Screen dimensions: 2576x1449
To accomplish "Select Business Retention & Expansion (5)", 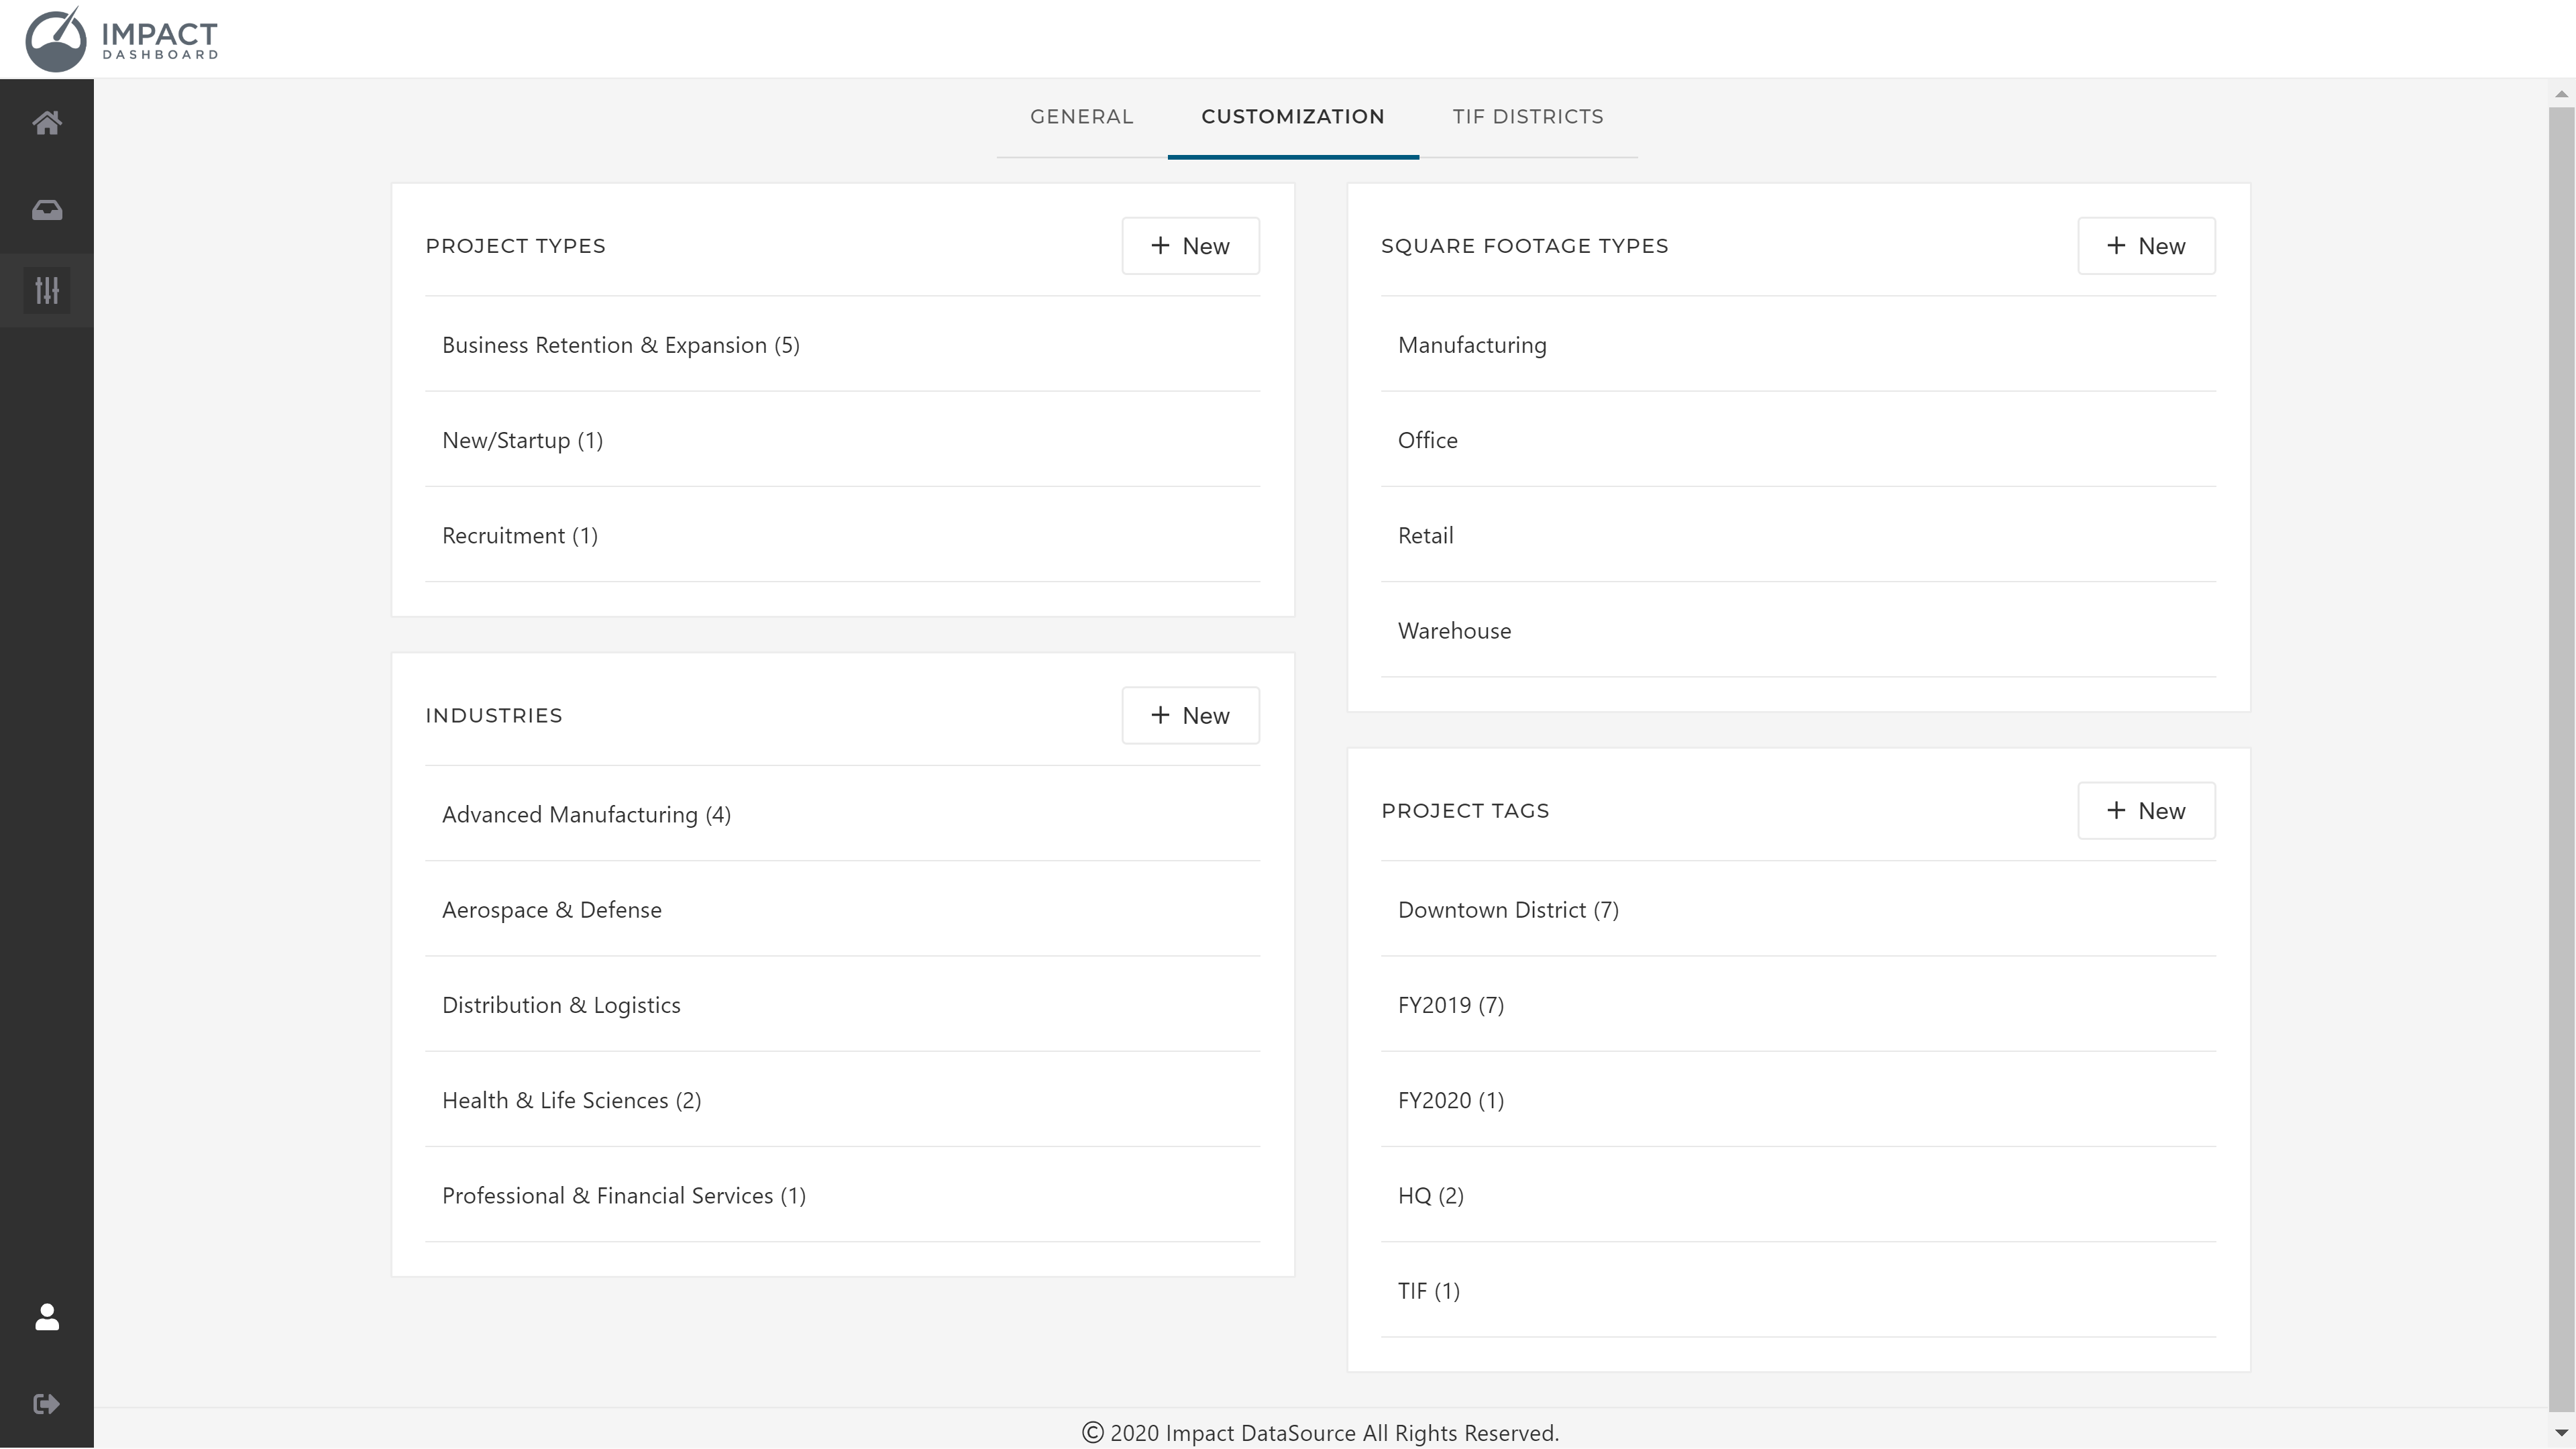I will tap(842, 345).
